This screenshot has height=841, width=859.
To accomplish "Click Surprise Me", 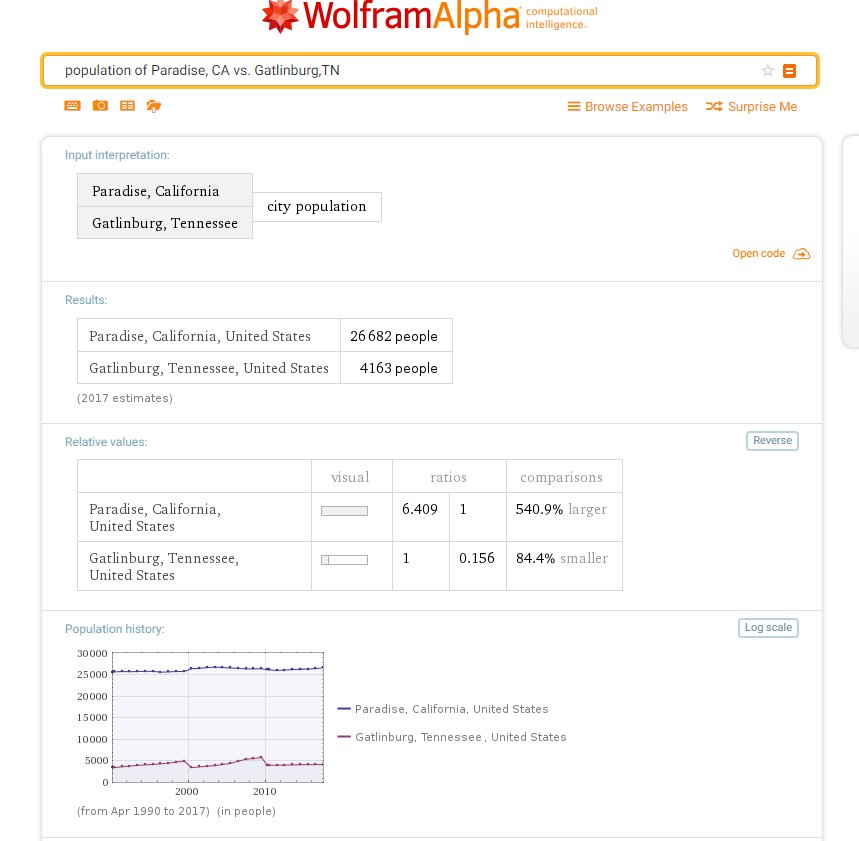I will point(751,106).
